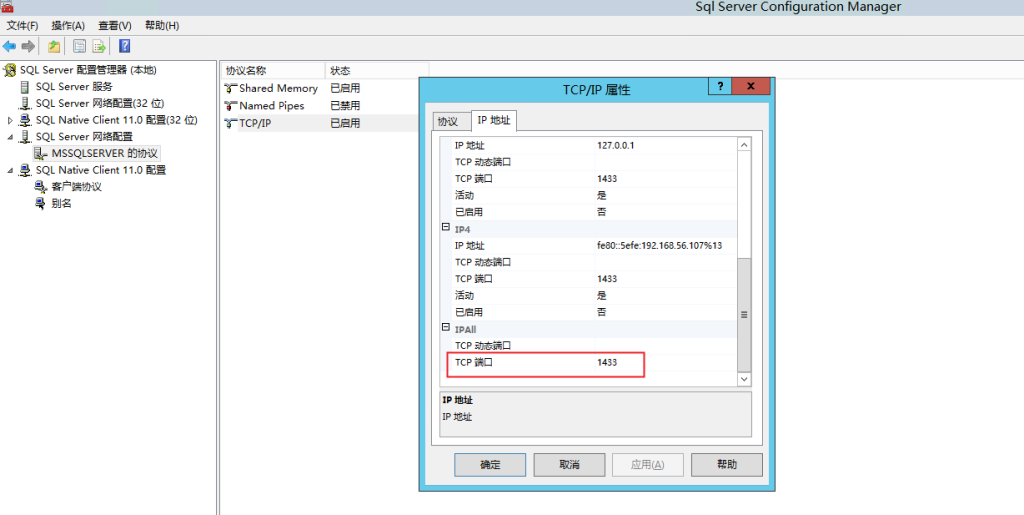Click the 客户端协议 tree icon
Image resolution: width=1024 pixels, height=515 pixels.
pyautogui.click(x=40, y=187)
